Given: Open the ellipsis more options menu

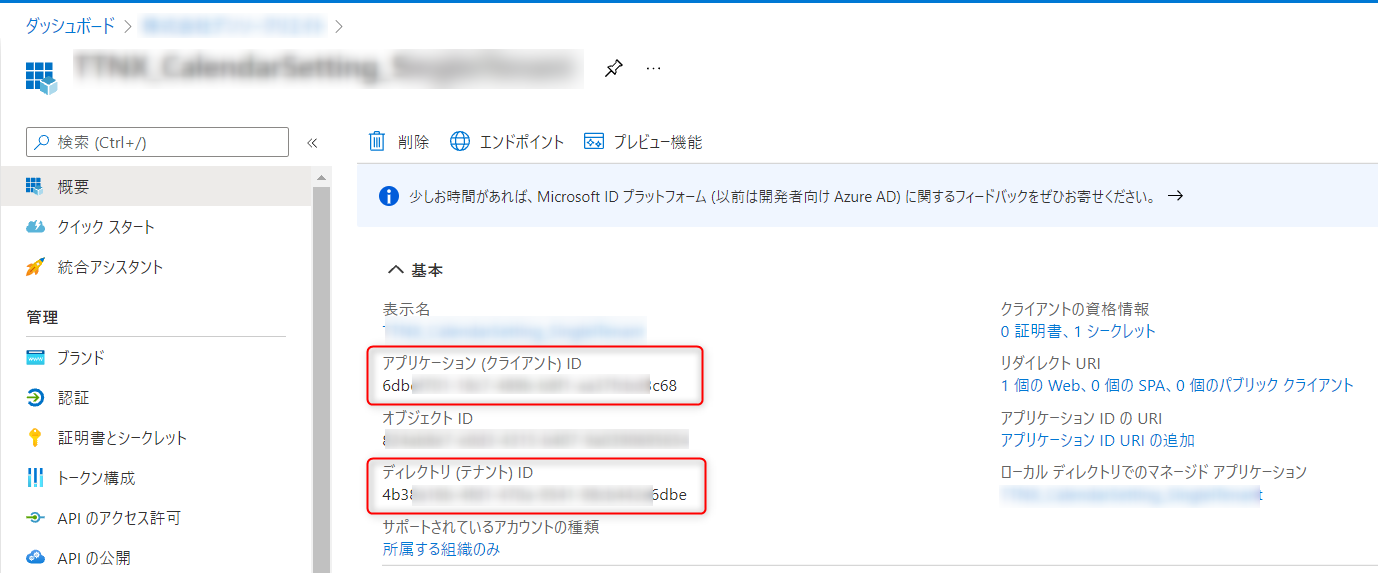Looking at the screenshot, I should 653,68.
